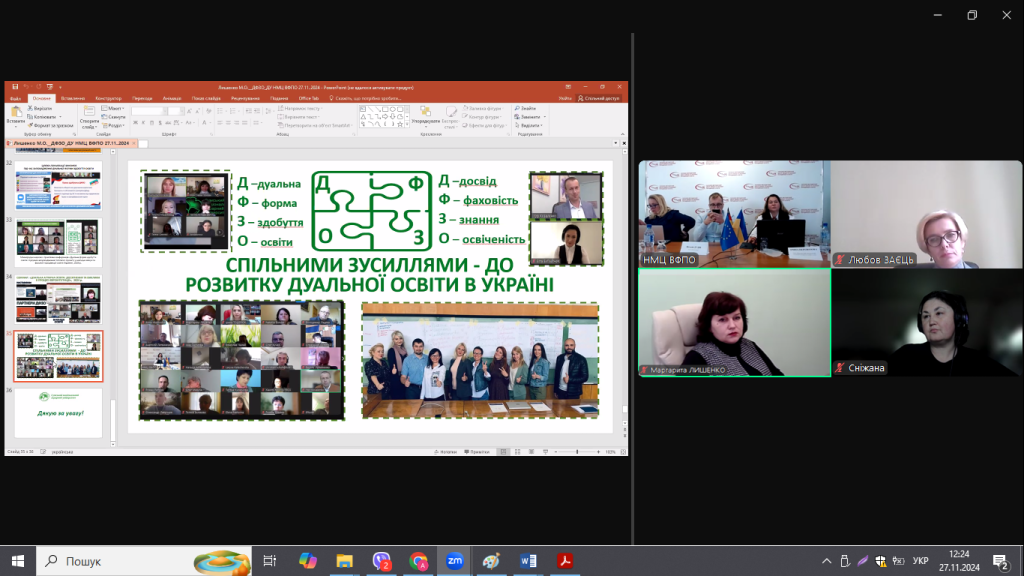Select the 'Дякую за увагу!' slide thumbnail

coord(58,413)
